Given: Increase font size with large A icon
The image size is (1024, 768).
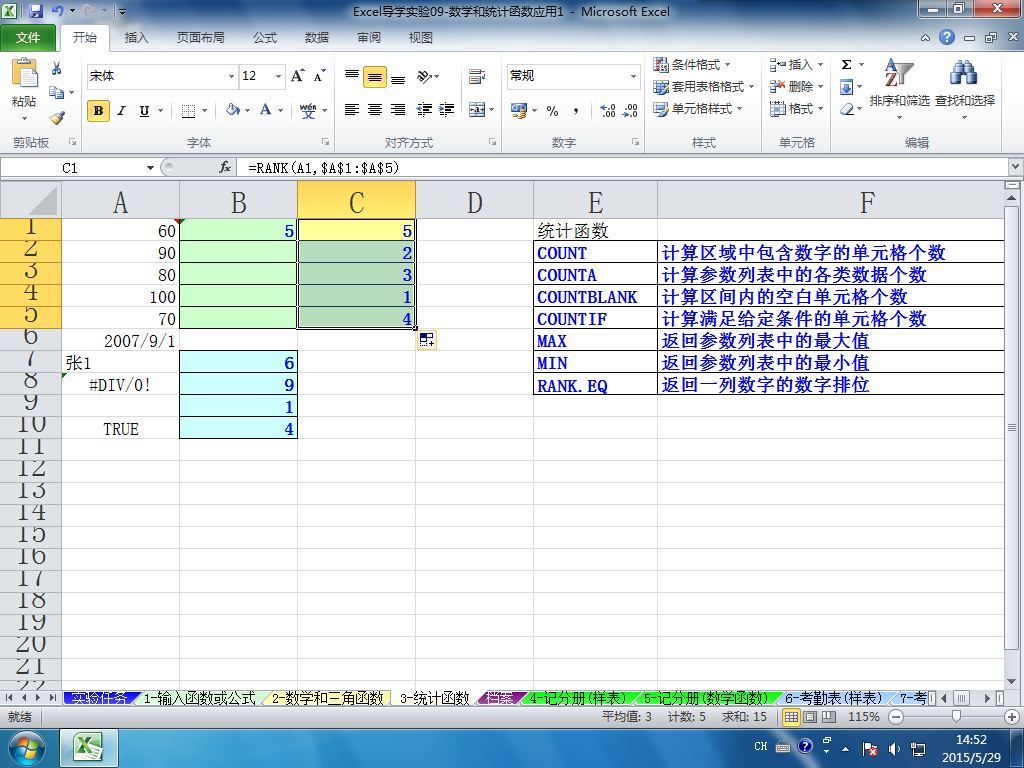Looking at the screenshot, I should 298,76.
